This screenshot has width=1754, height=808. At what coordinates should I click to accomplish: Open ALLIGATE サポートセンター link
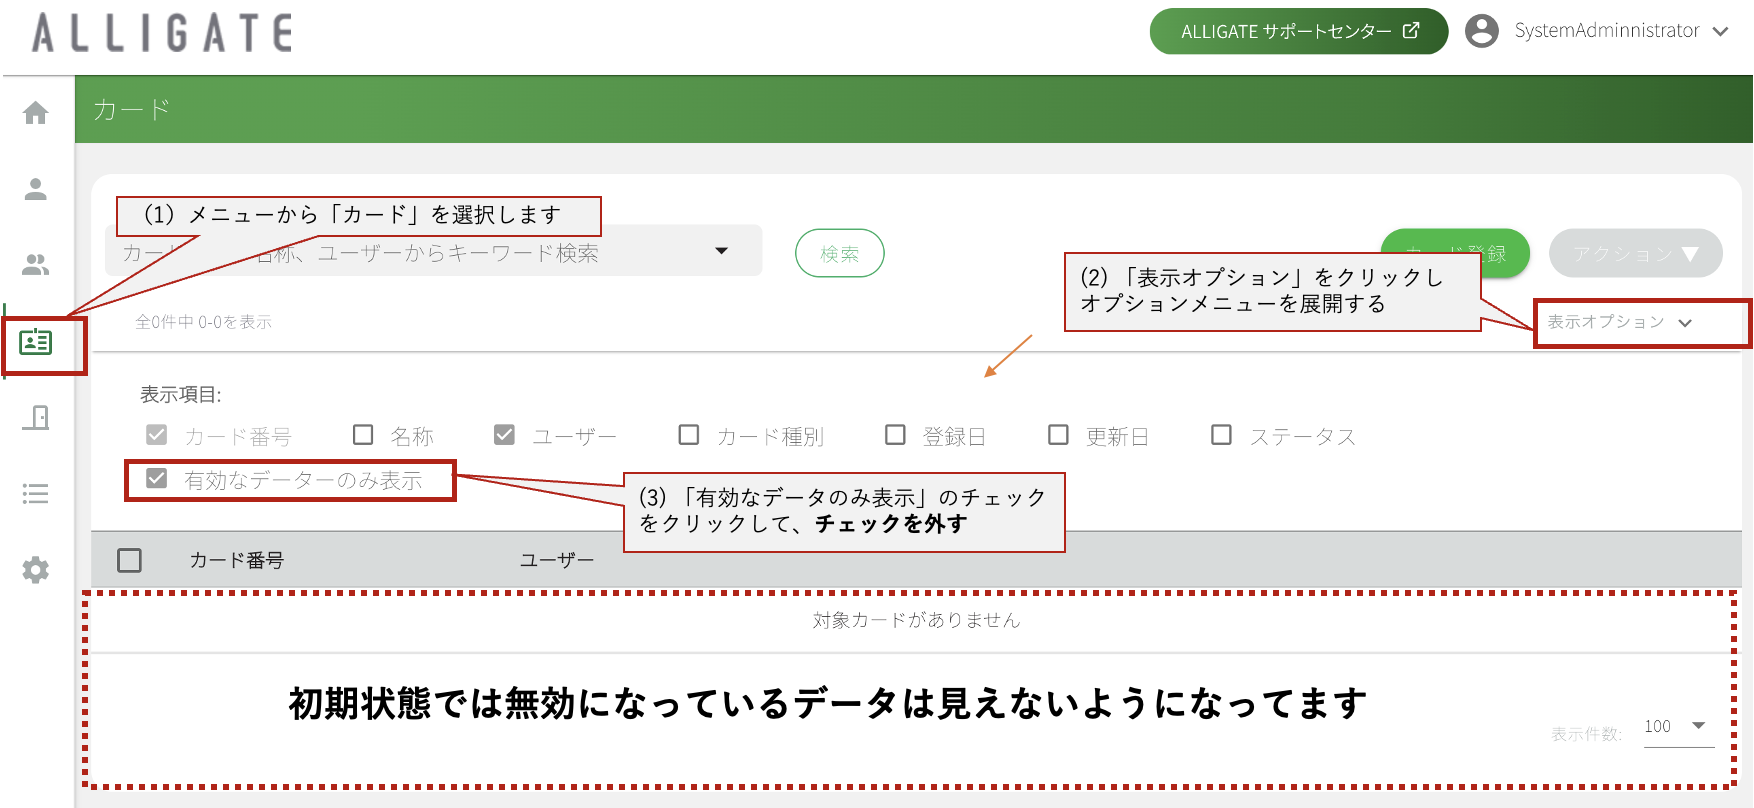click(x=1299, y=31)
